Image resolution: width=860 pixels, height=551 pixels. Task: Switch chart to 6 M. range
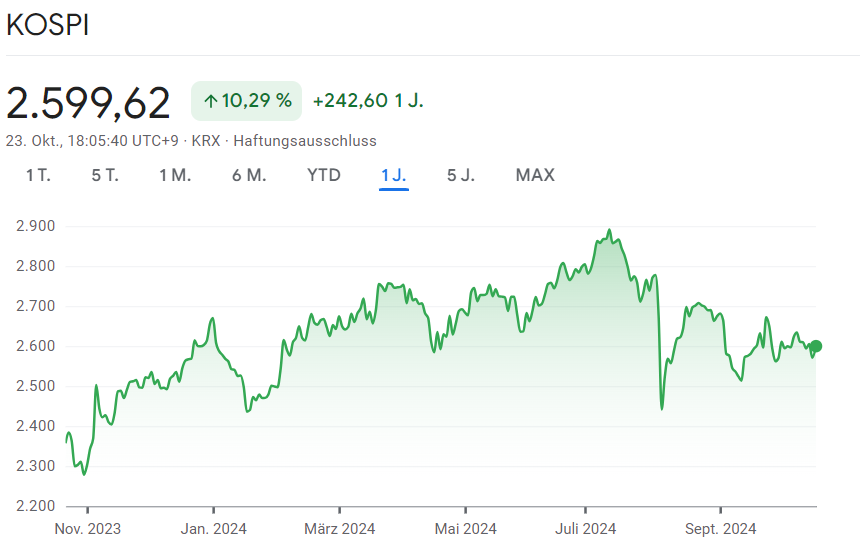[249, 175]
